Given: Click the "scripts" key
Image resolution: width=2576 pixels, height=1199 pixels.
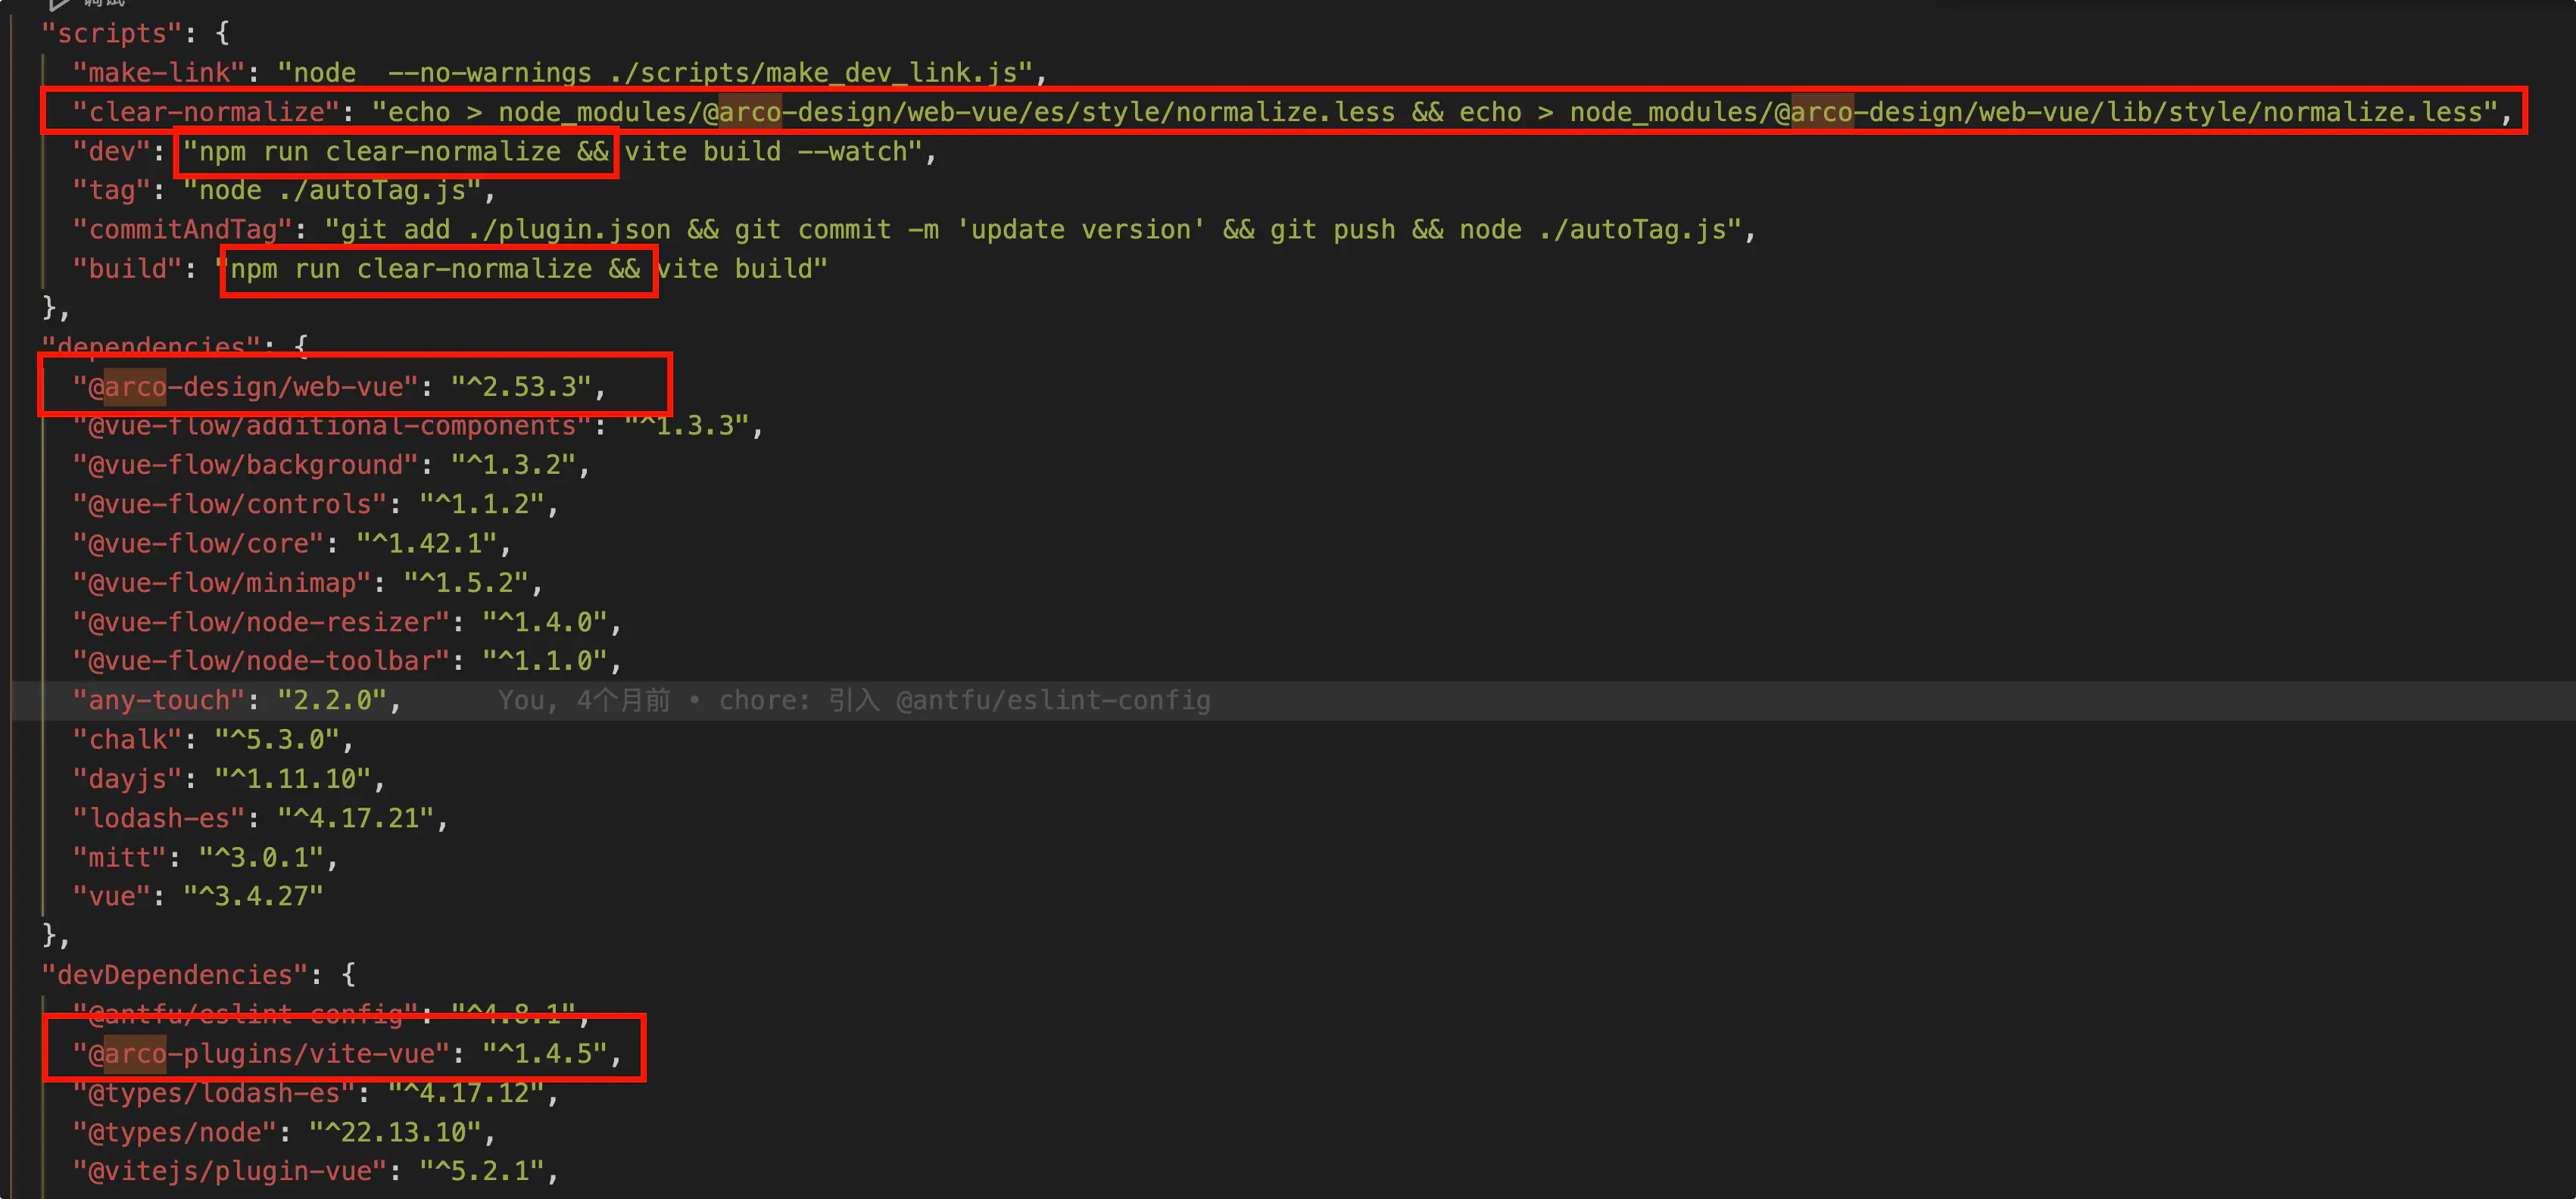Looking at the screenshot, I should click(x=112, y=34).
